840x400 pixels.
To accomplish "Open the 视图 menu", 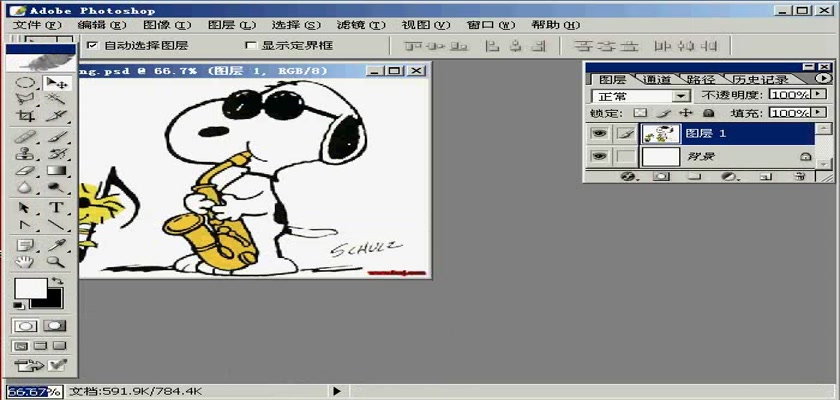I will point(426,25).
